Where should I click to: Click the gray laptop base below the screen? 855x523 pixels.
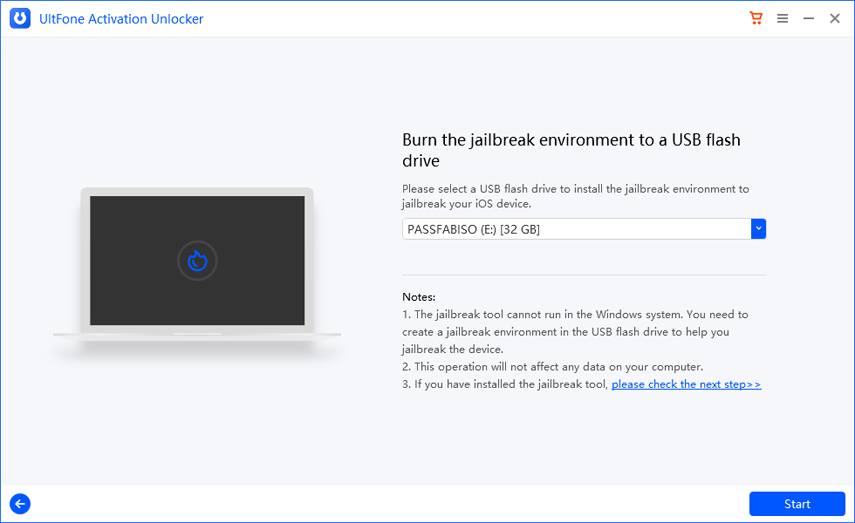(x=197, y=334)
